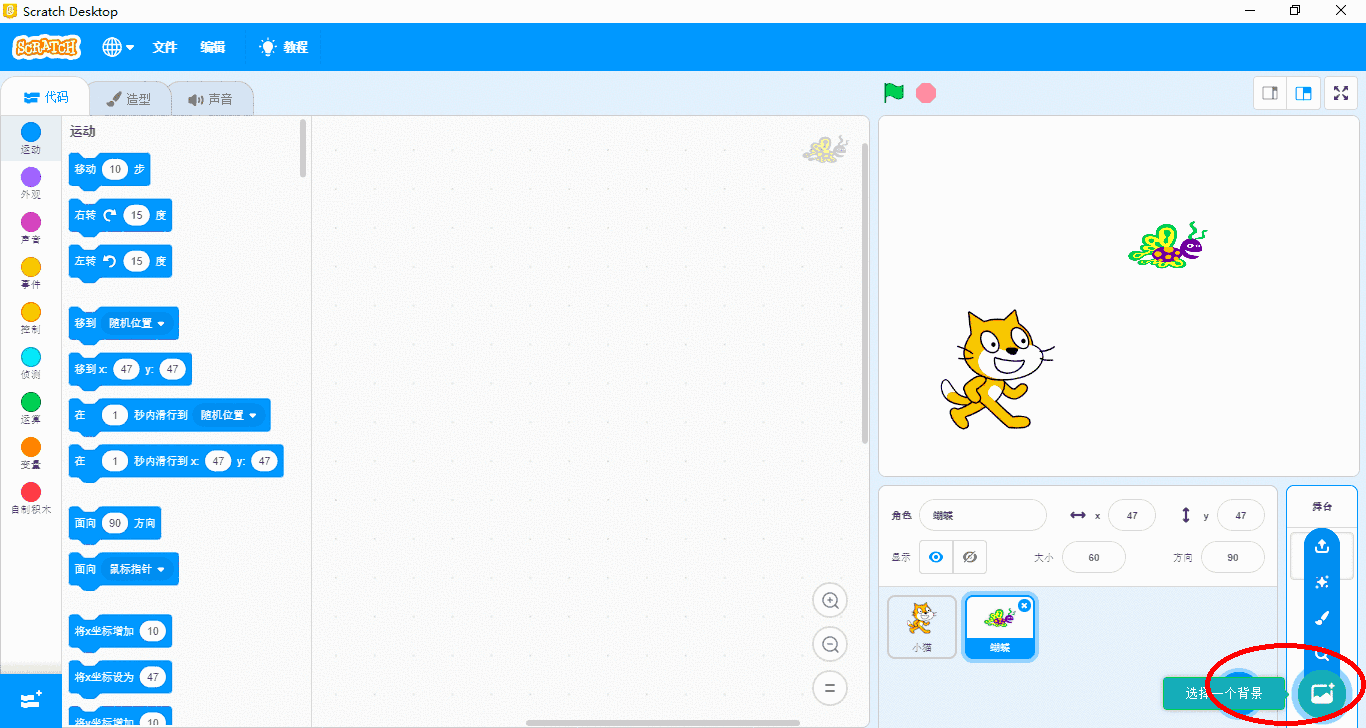Paint a new backdrop
This screenshot has width=1366, height=728.
1322,618
